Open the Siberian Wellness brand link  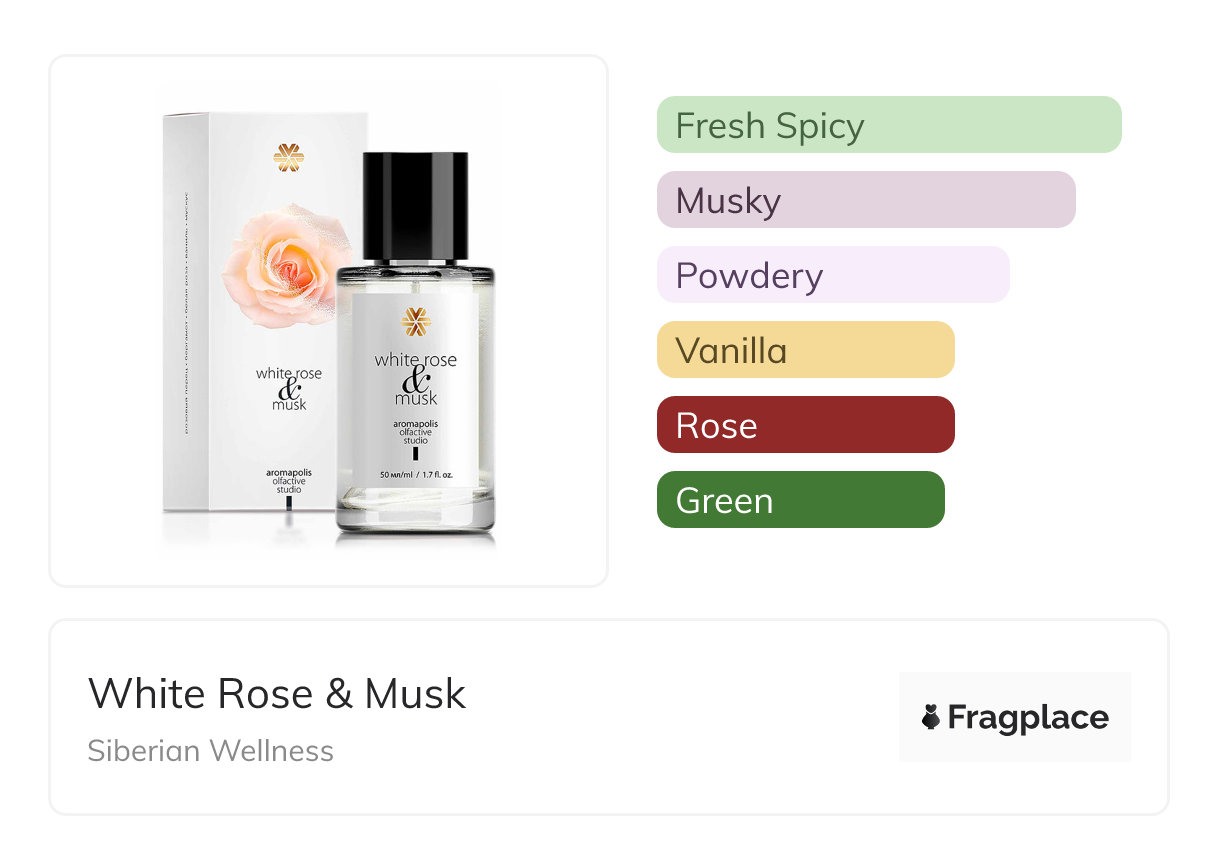[x=211, y=751]
